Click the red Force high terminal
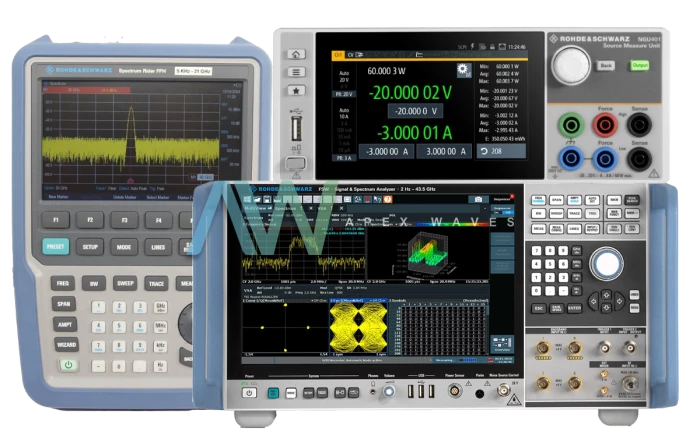Screen dimensions: 700x435 pos(605,125)
